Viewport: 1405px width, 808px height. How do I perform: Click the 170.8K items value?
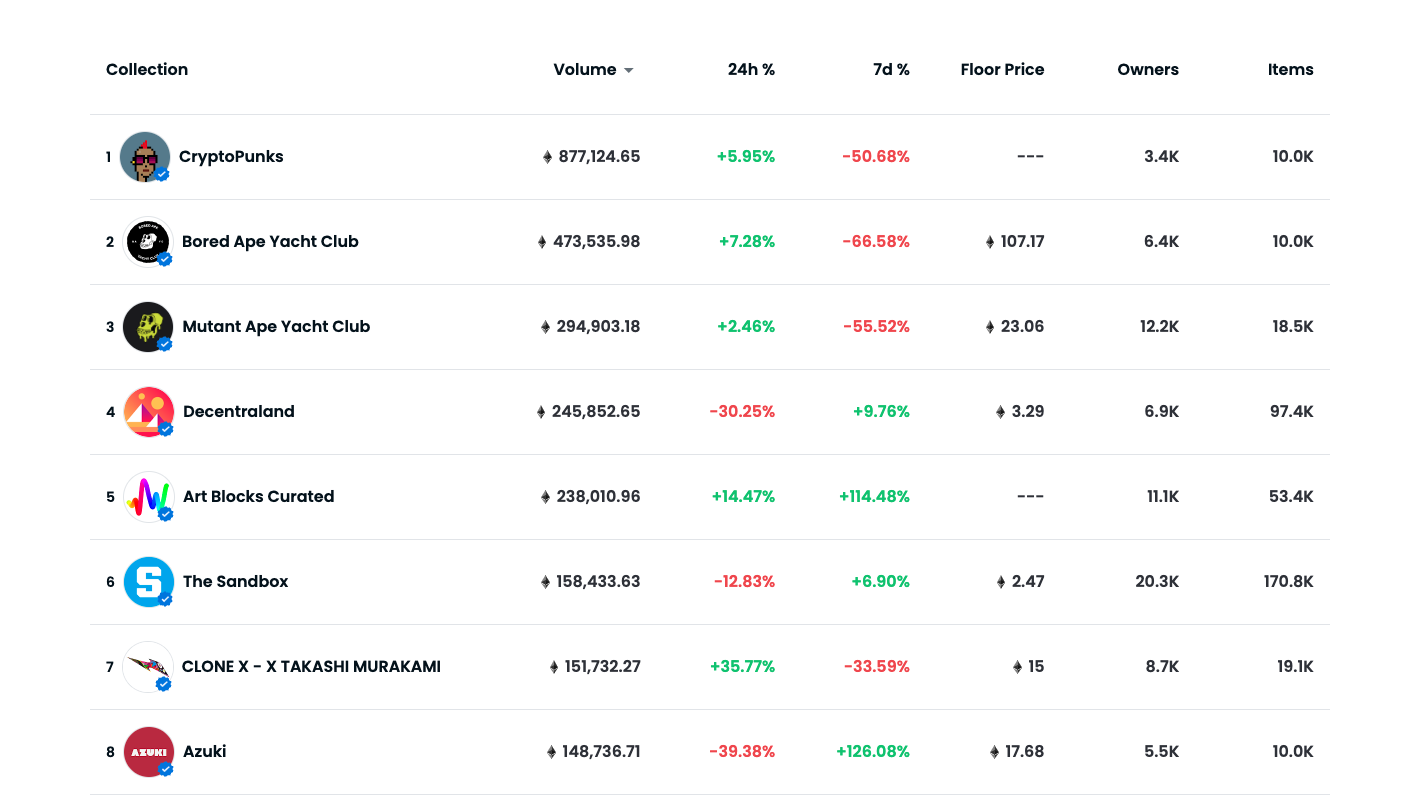coord(1288,582)
